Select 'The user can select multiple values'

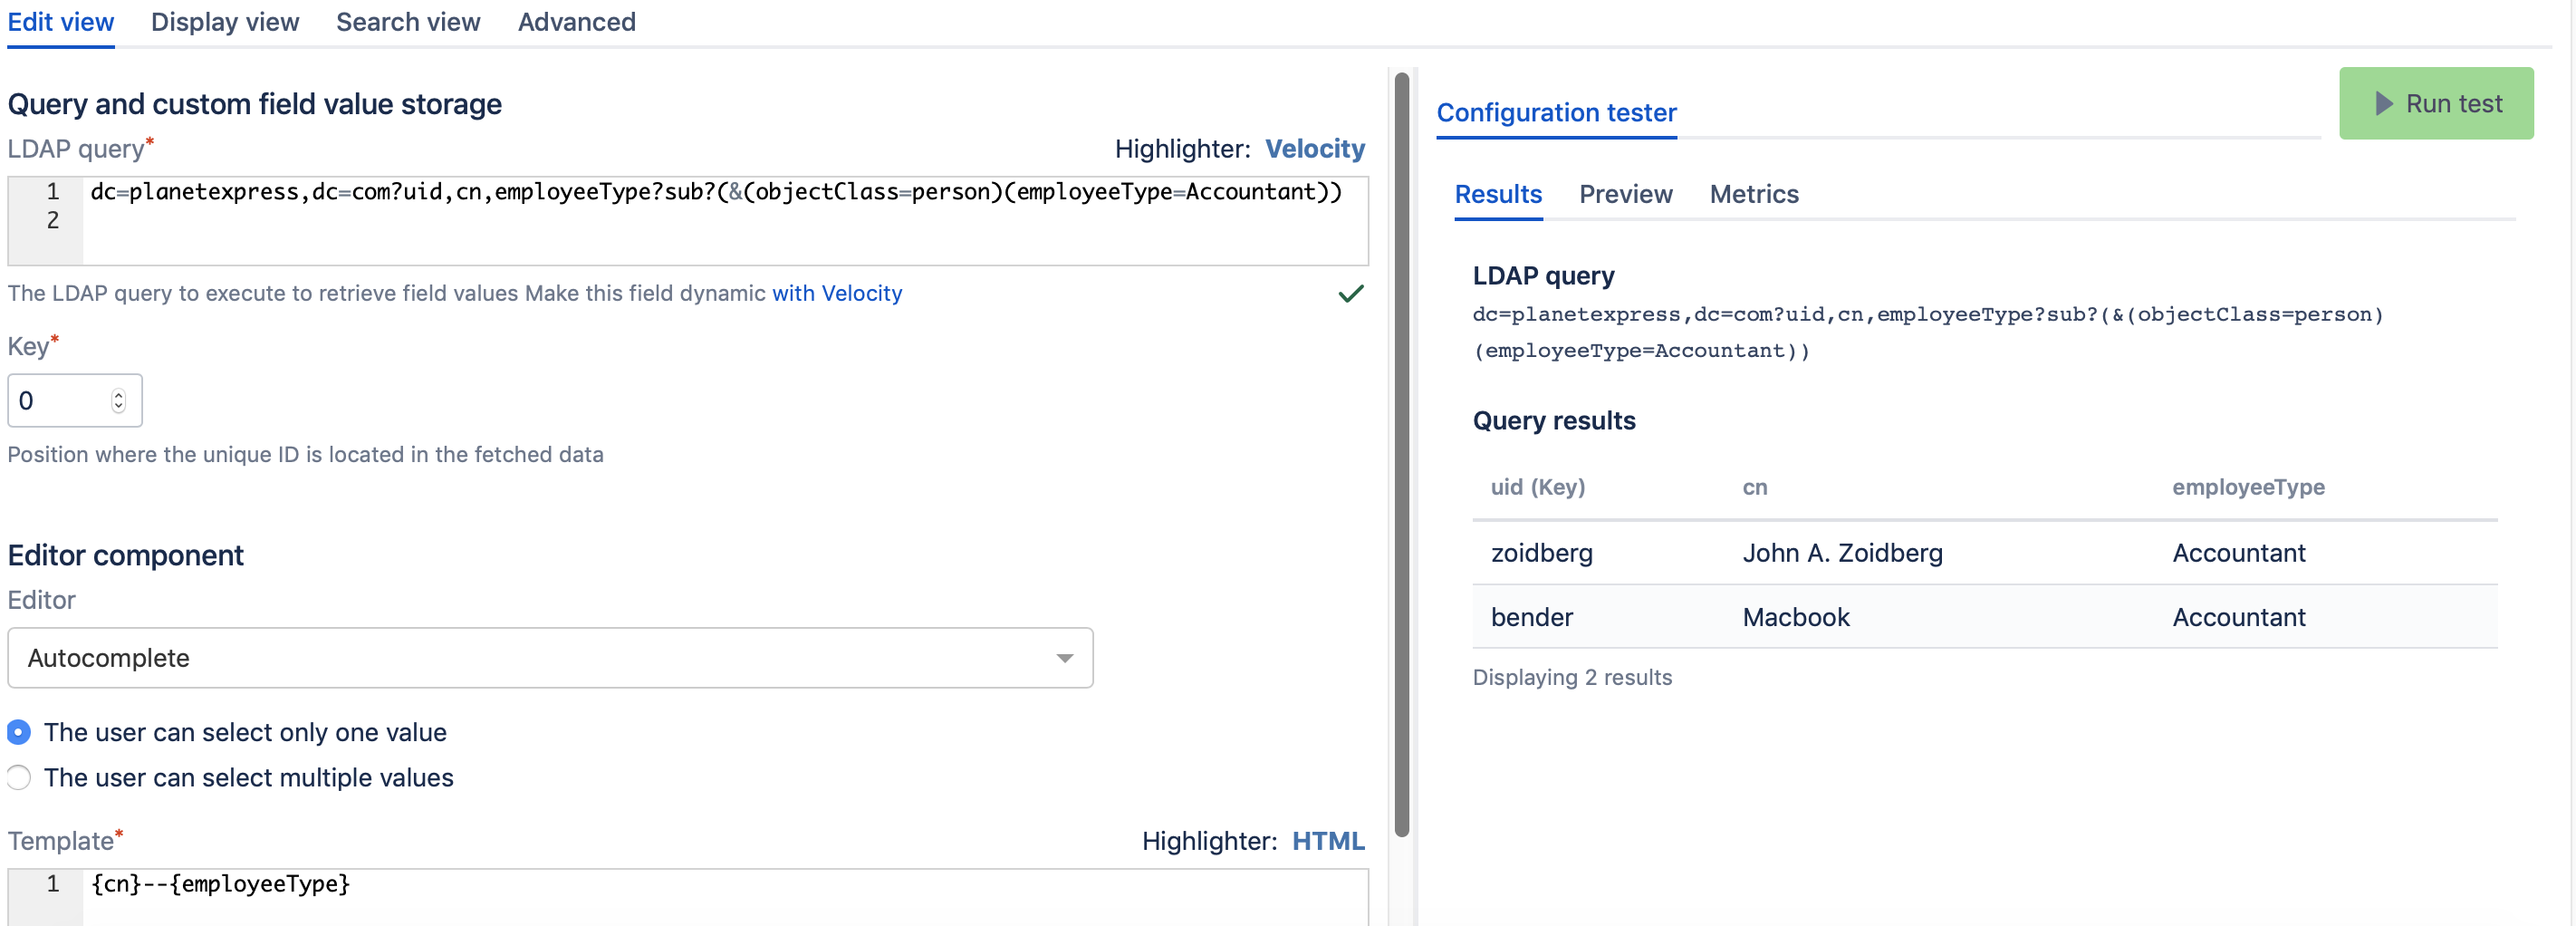19,777
